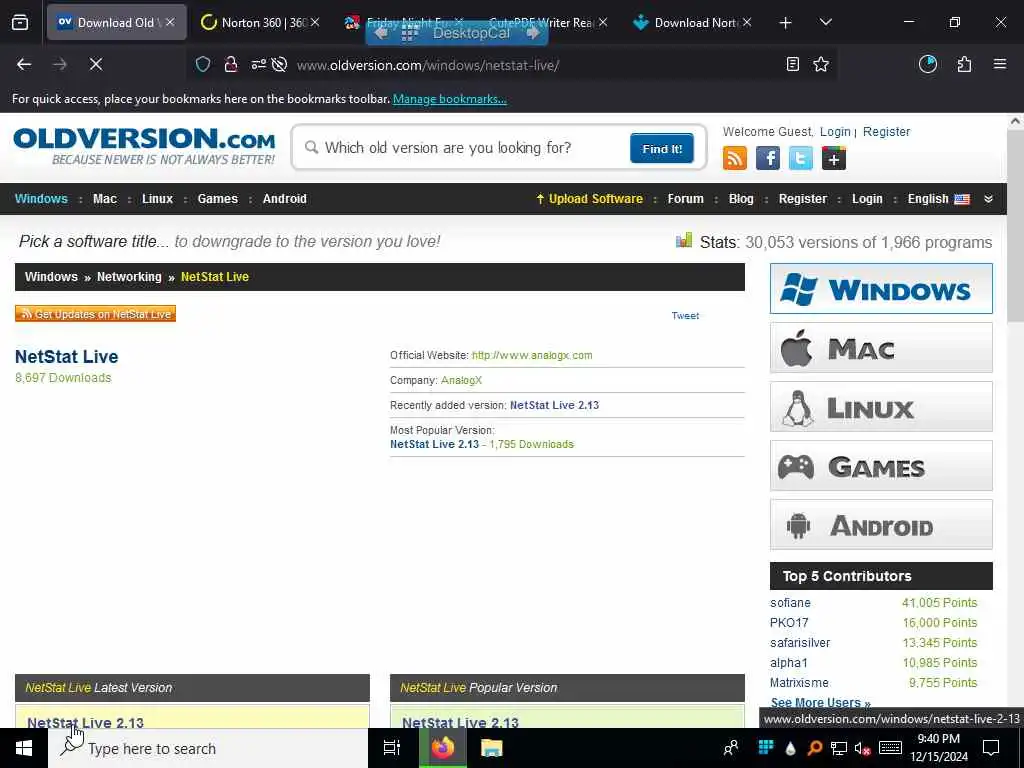This screenshot has width=1024, height=768.
Task: Click the stats bar chart icon
Action: click(684, 240)
